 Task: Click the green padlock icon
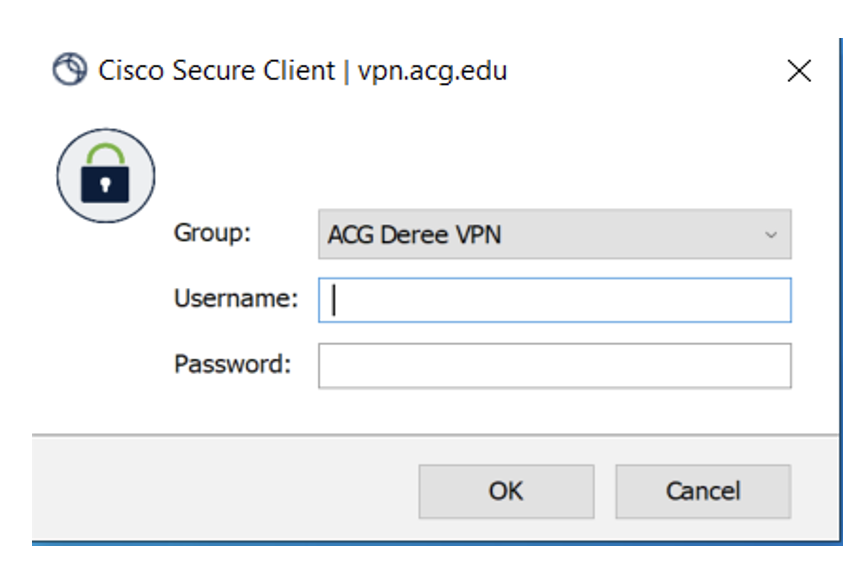[106, 175]
